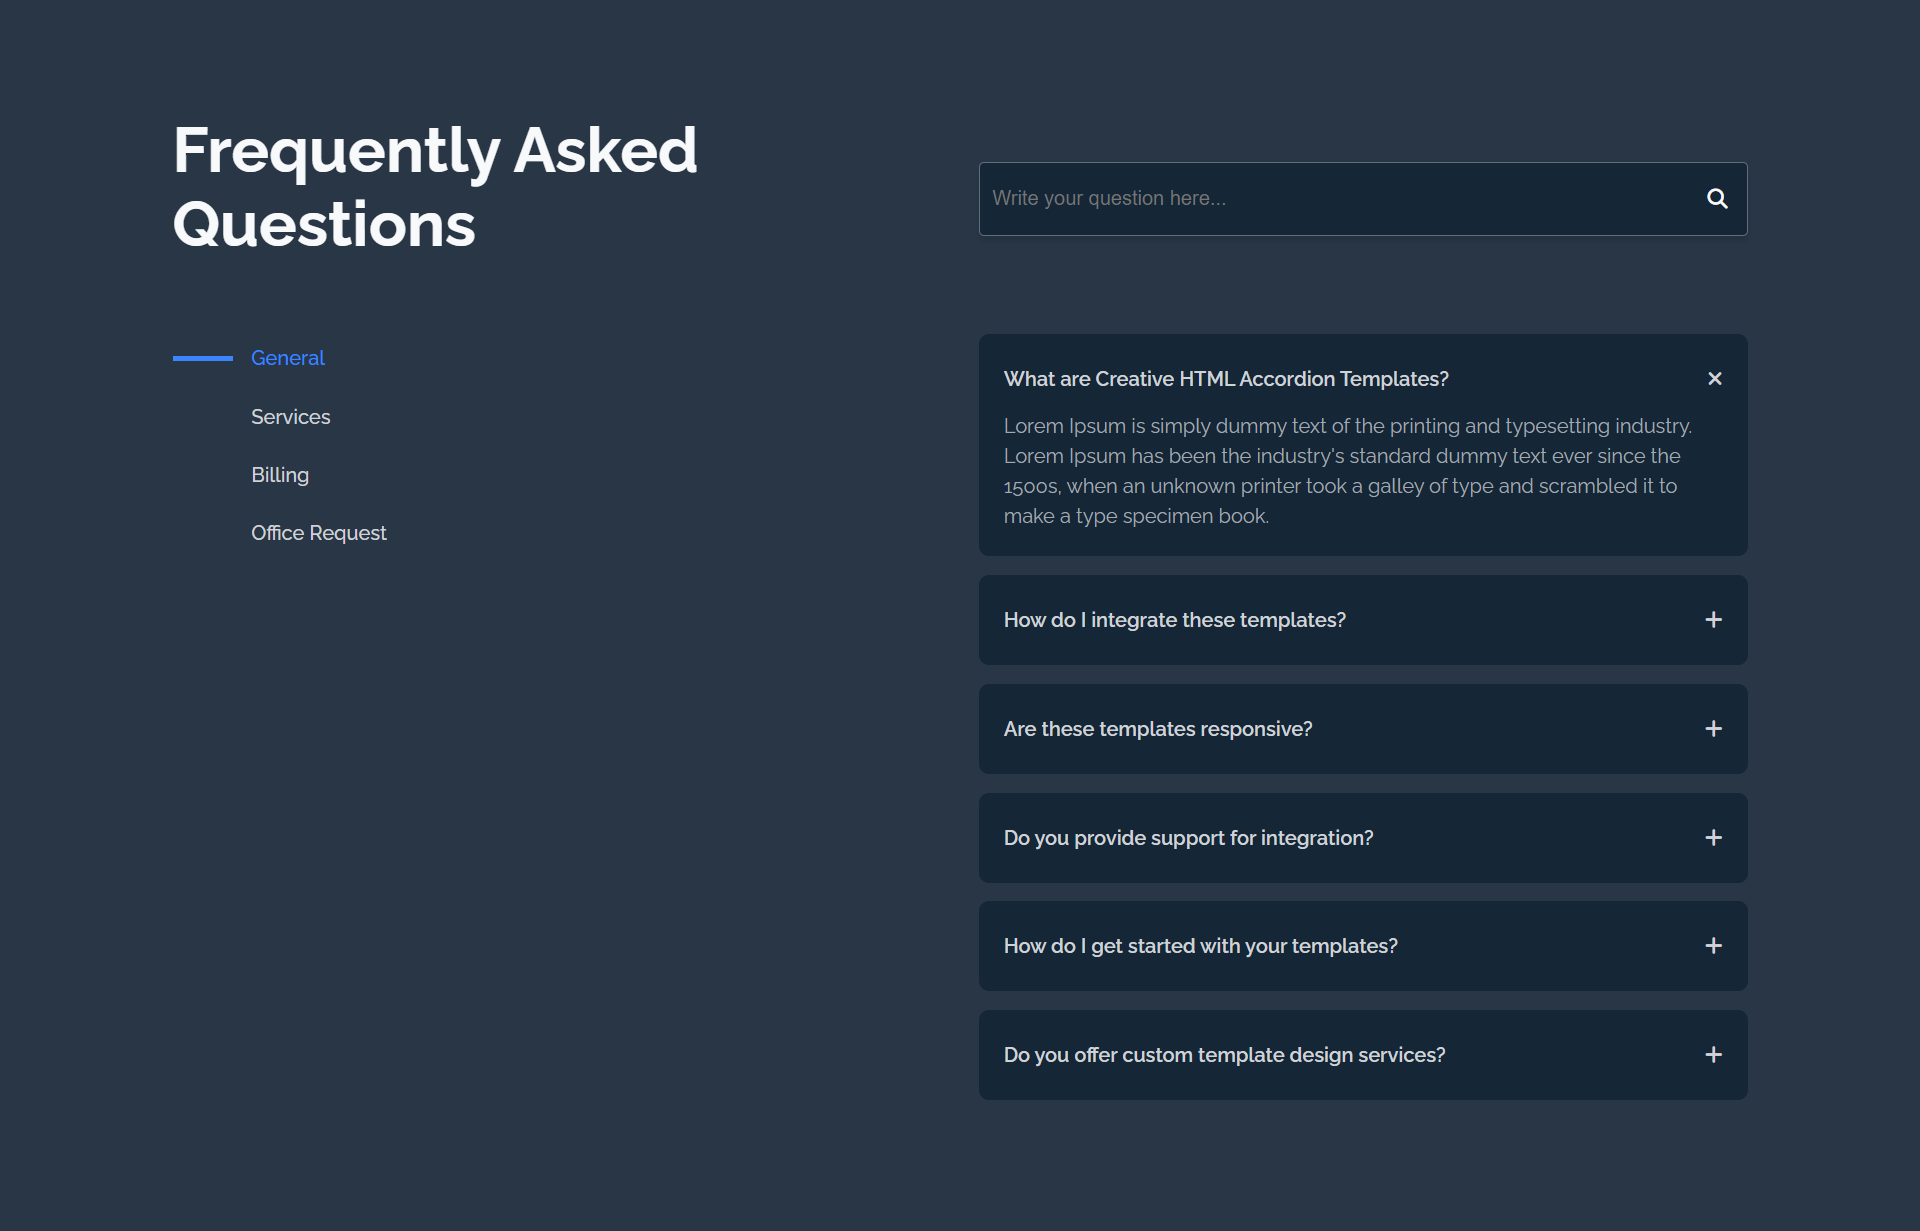Open 'How do I get started with your templates?'
This screenshot has width=1920, height=1231.
pos(1201,945)
